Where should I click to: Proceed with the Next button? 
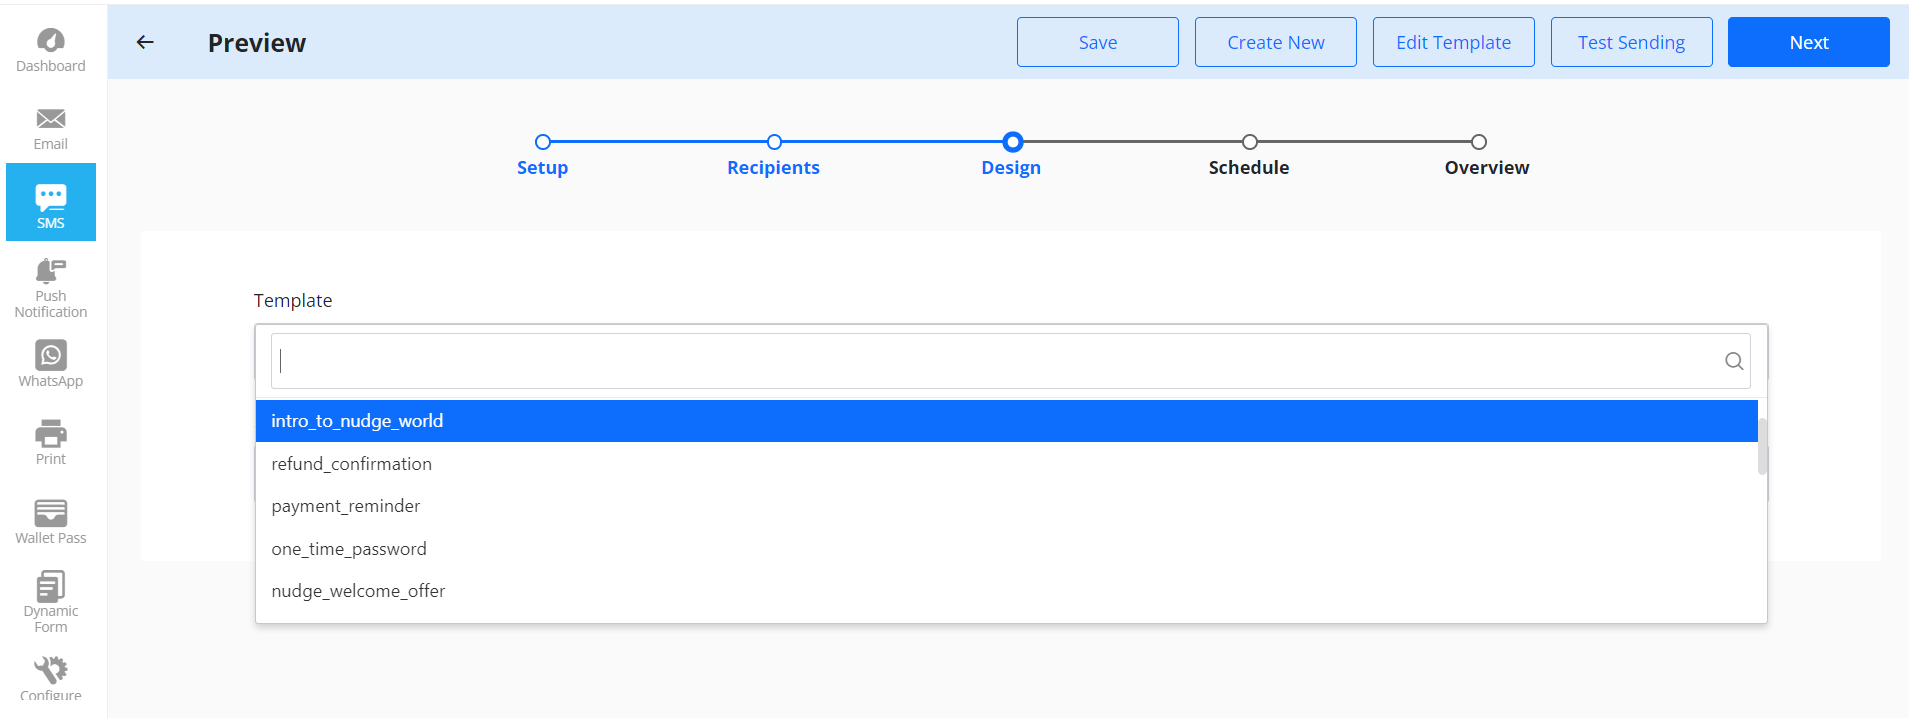(1809, 42)
